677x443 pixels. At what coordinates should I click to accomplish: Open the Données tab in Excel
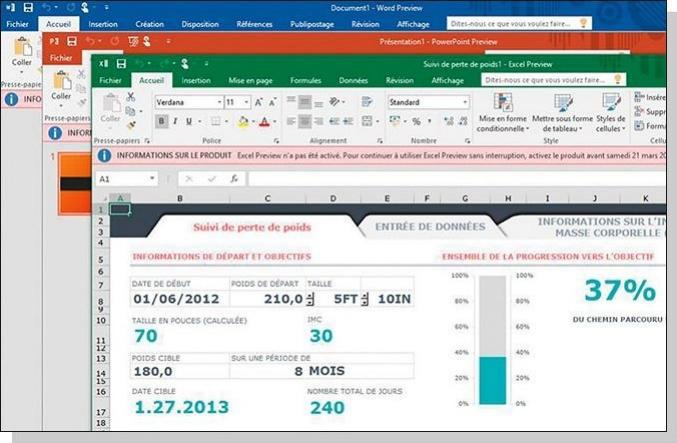pyautogui.click(x=353, y=81)
